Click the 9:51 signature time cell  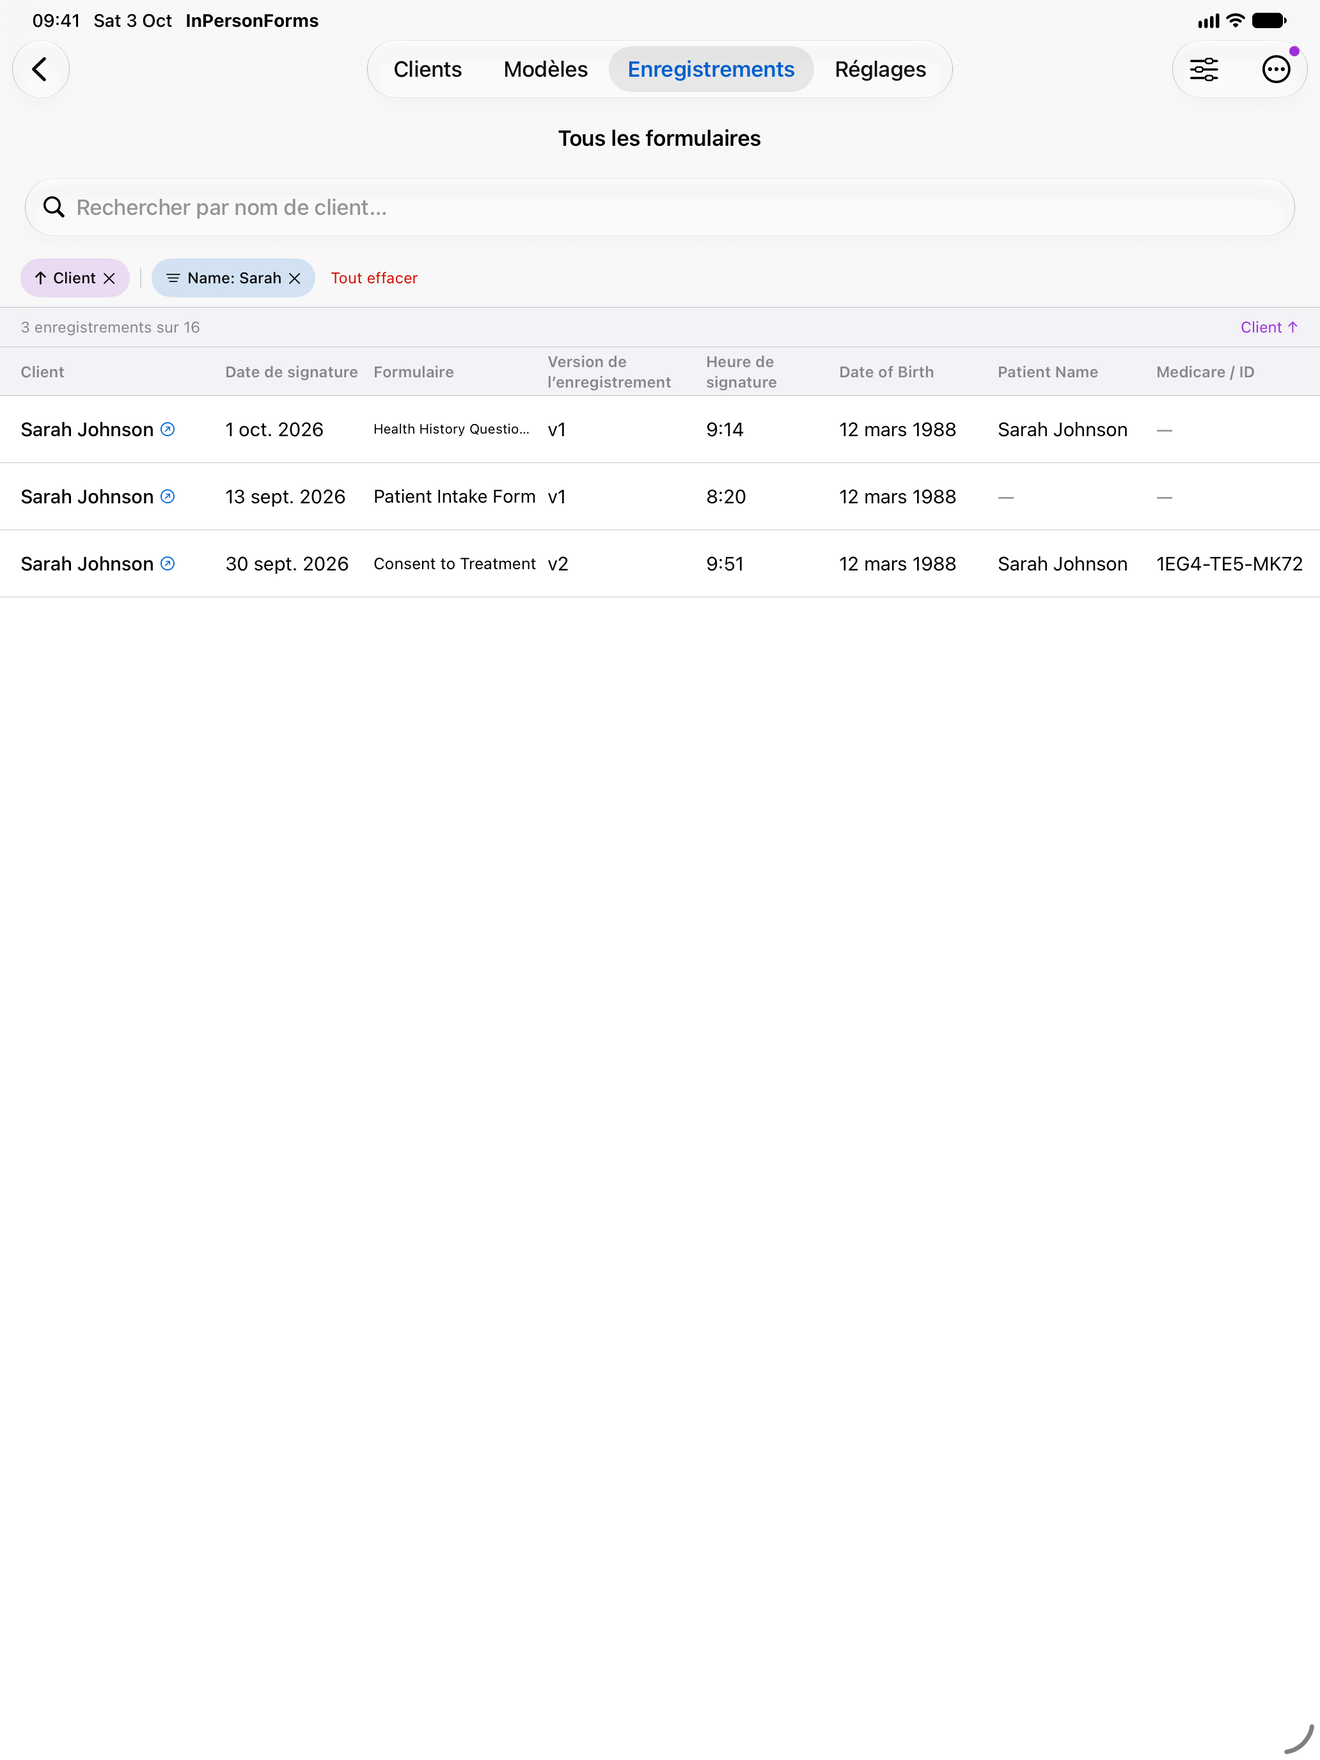click(725, 564)
